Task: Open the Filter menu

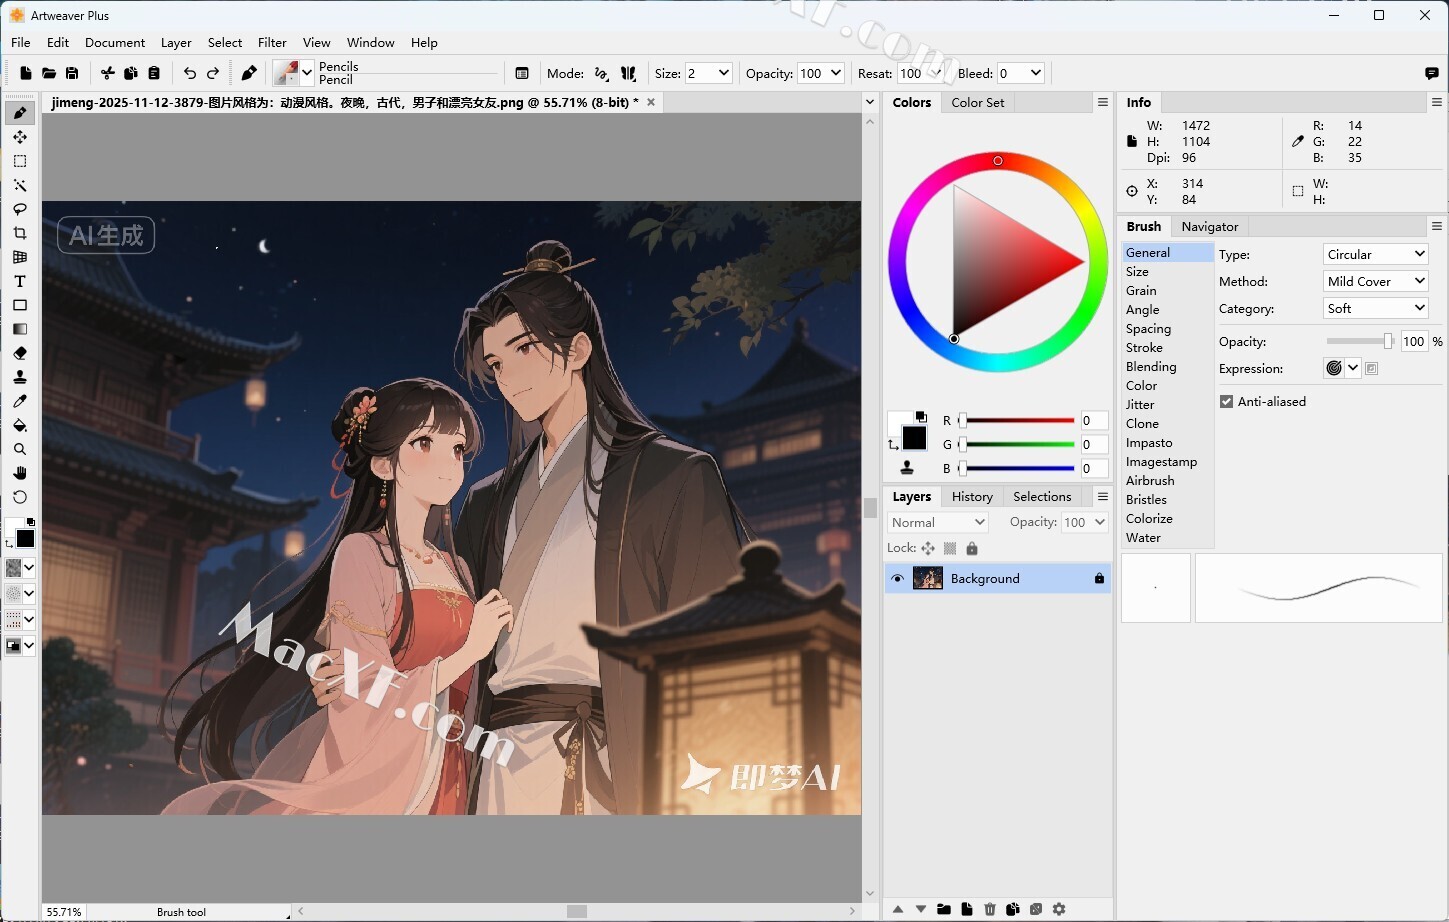Action: coord(272,43)
